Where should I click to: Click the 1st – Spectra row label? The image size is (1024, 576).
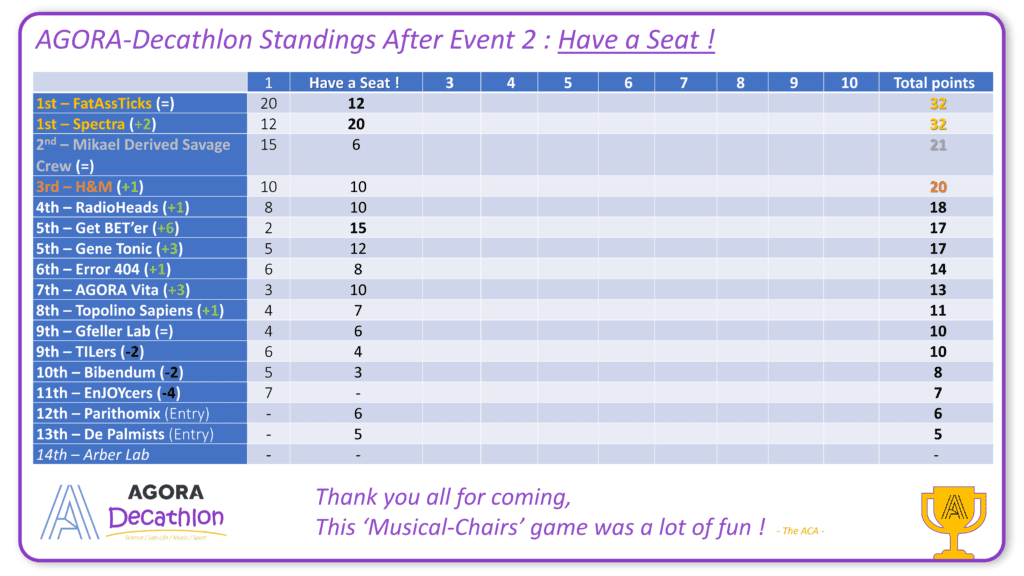click(x=140, y=124)
